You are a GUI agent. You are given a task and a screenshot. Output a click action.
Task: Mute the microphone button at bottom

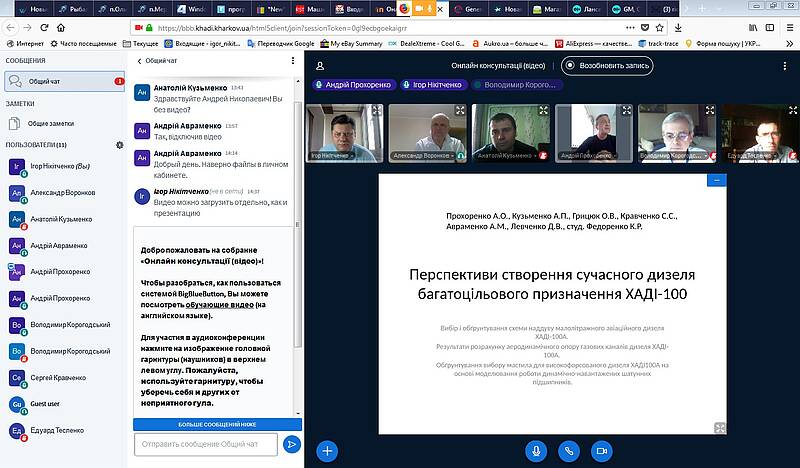click(x=538, y=451)
